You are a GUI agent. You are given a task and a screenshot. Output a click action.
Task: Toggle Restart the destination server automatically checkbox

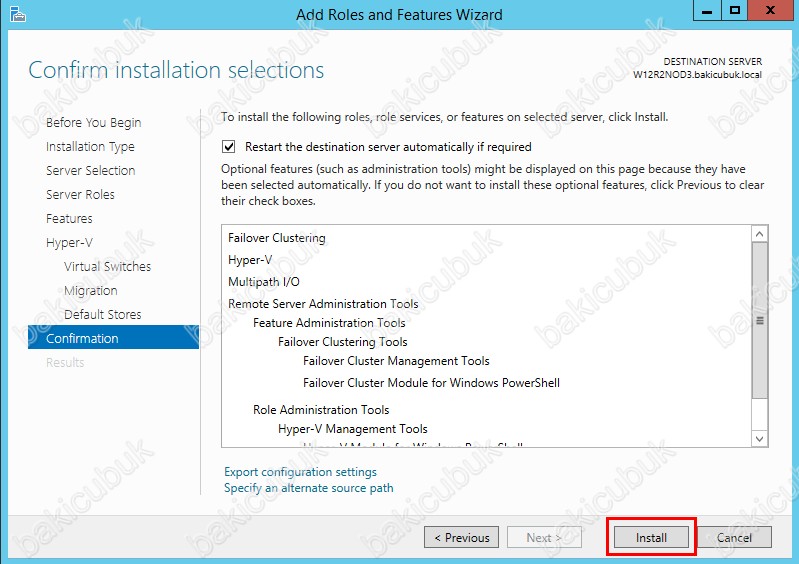pos(228,147)
